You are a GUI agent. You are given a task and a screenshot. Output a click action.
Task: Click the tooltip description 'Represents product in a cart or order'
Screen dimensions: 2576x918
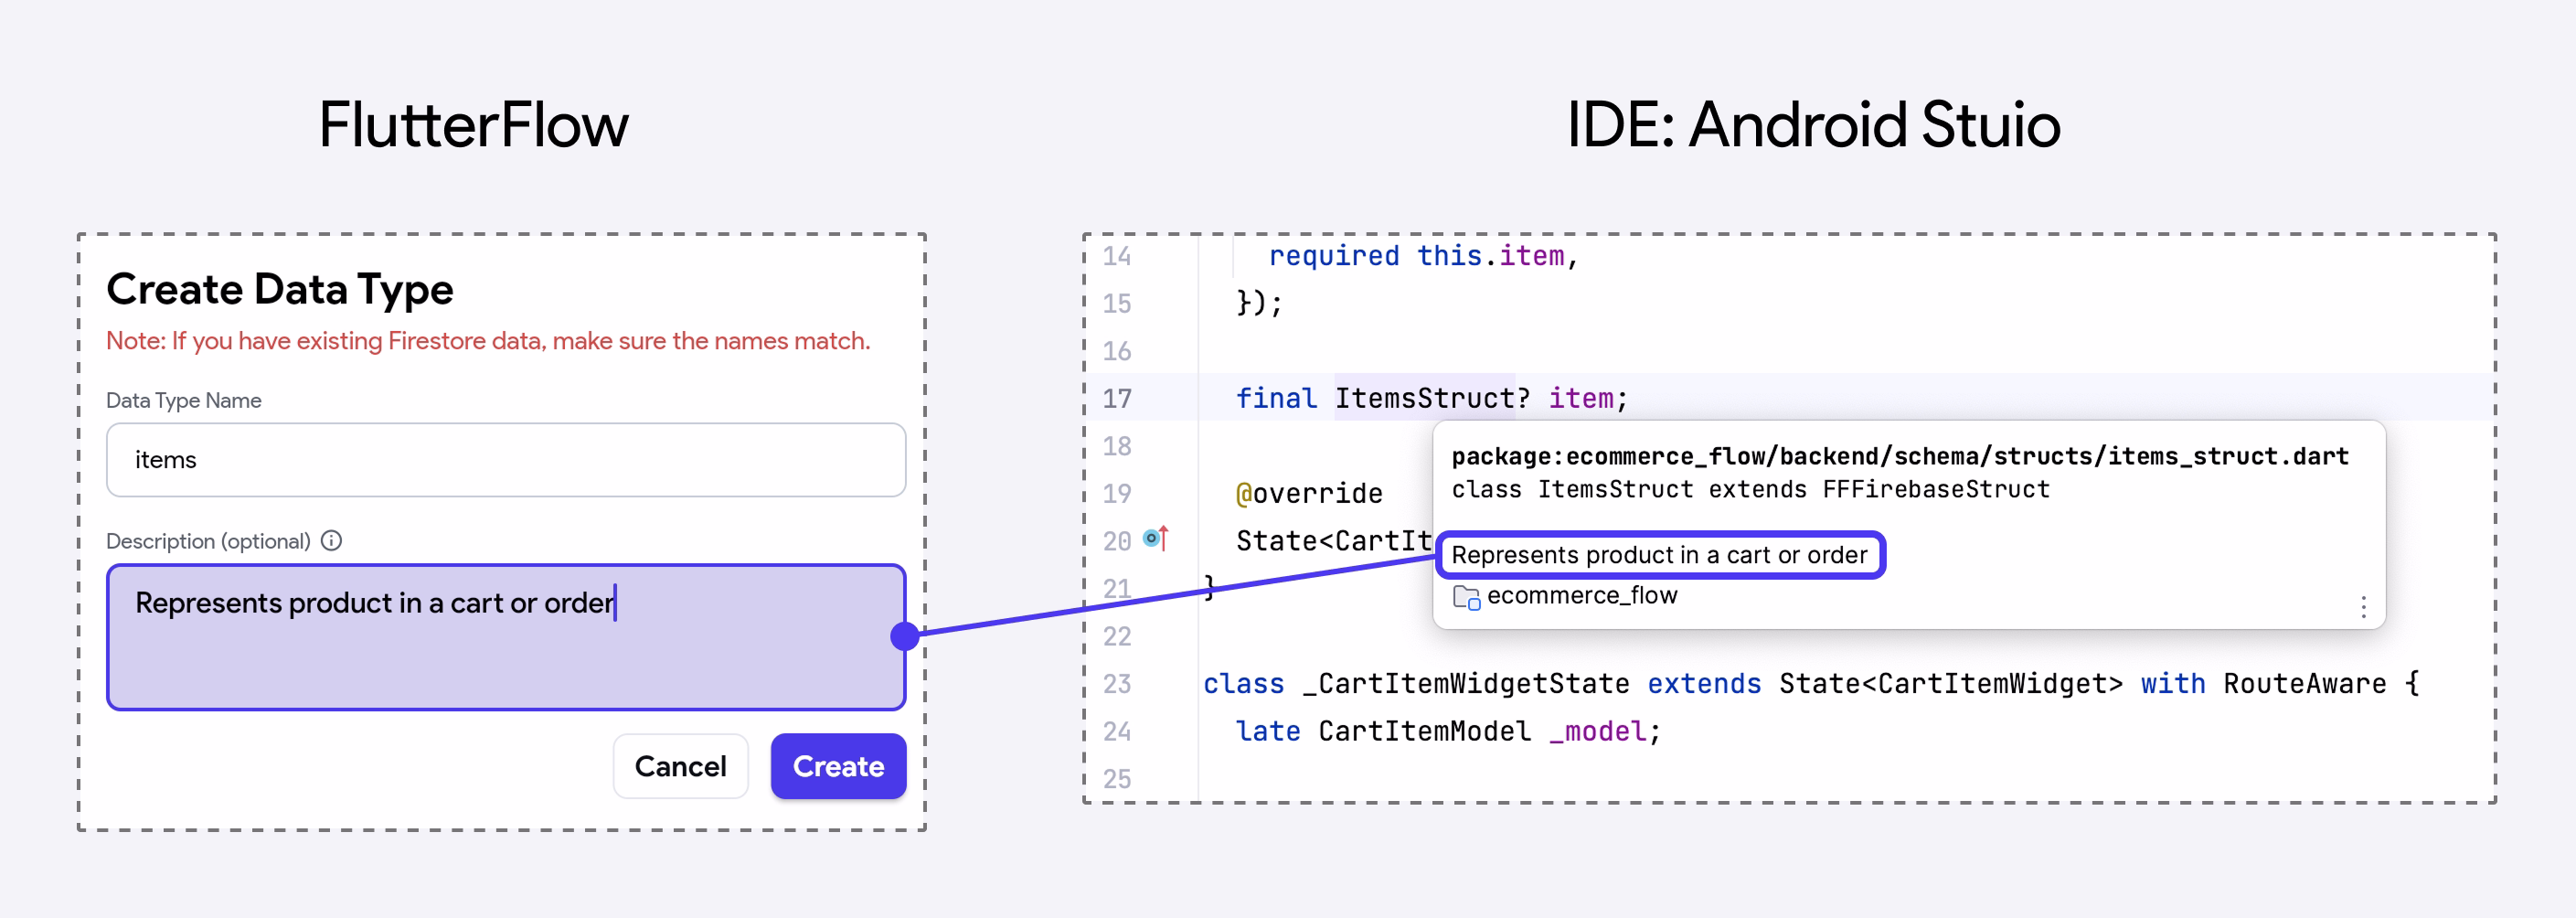(x=1659, y=555)
